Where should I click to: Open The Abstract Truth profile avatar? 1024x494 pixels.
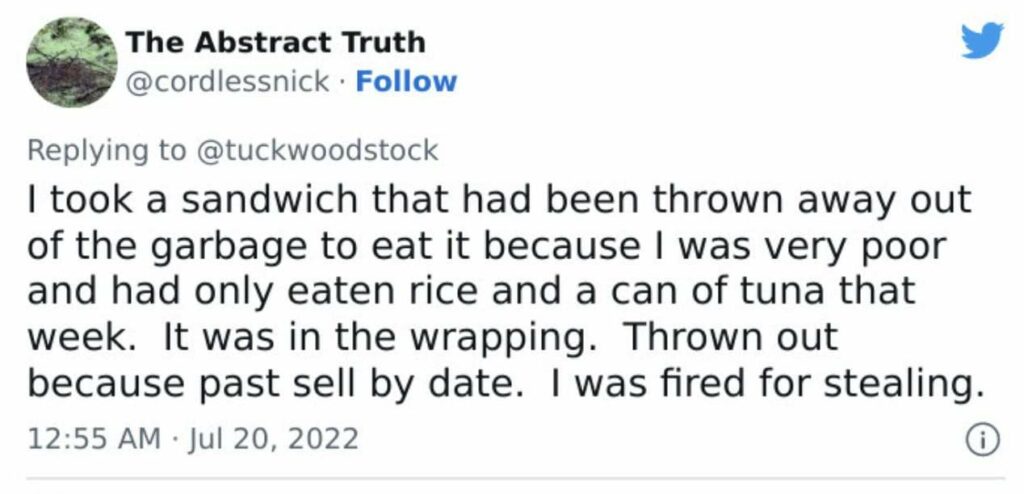click(x=72, y=62)
